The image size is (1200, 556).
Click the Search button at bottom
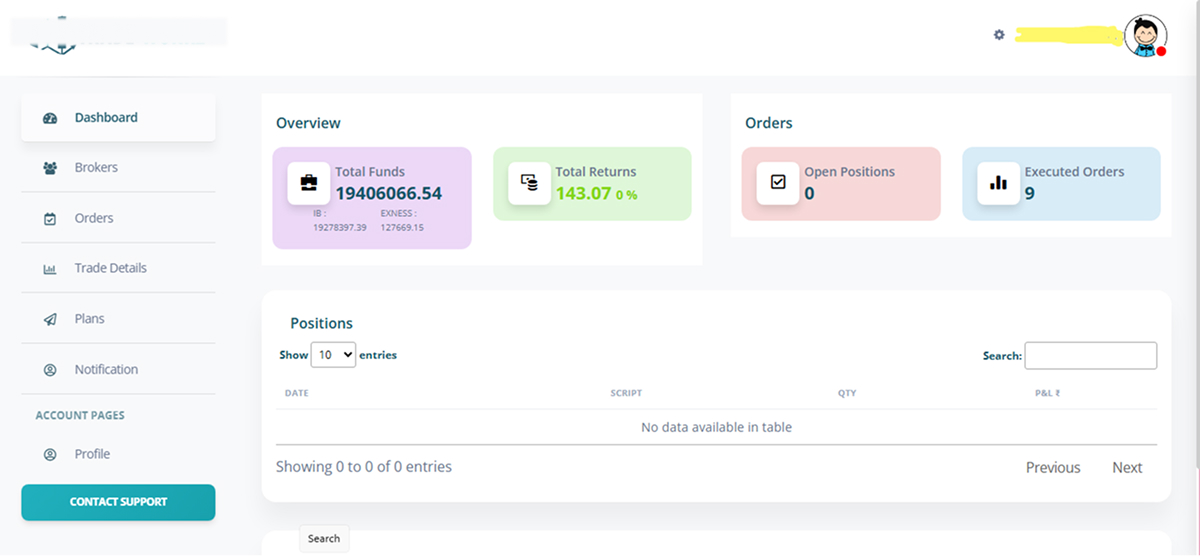point(324,538)
